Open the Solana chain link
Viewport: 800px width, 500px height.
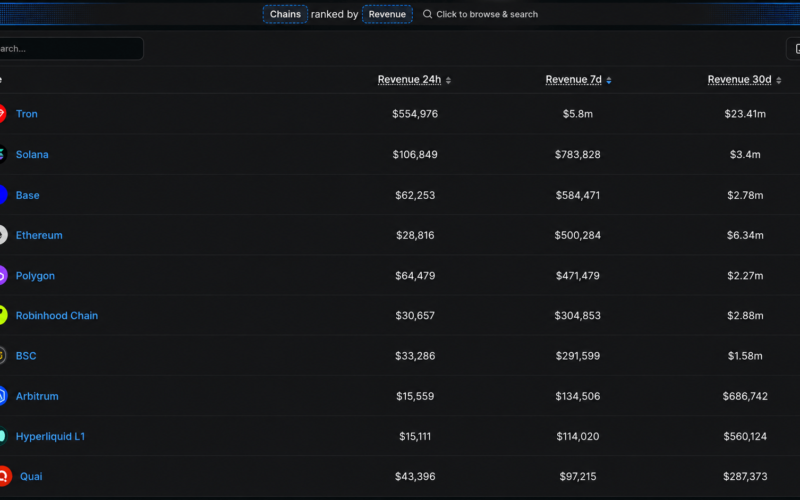pyautogui.click(x=32, y=155)
